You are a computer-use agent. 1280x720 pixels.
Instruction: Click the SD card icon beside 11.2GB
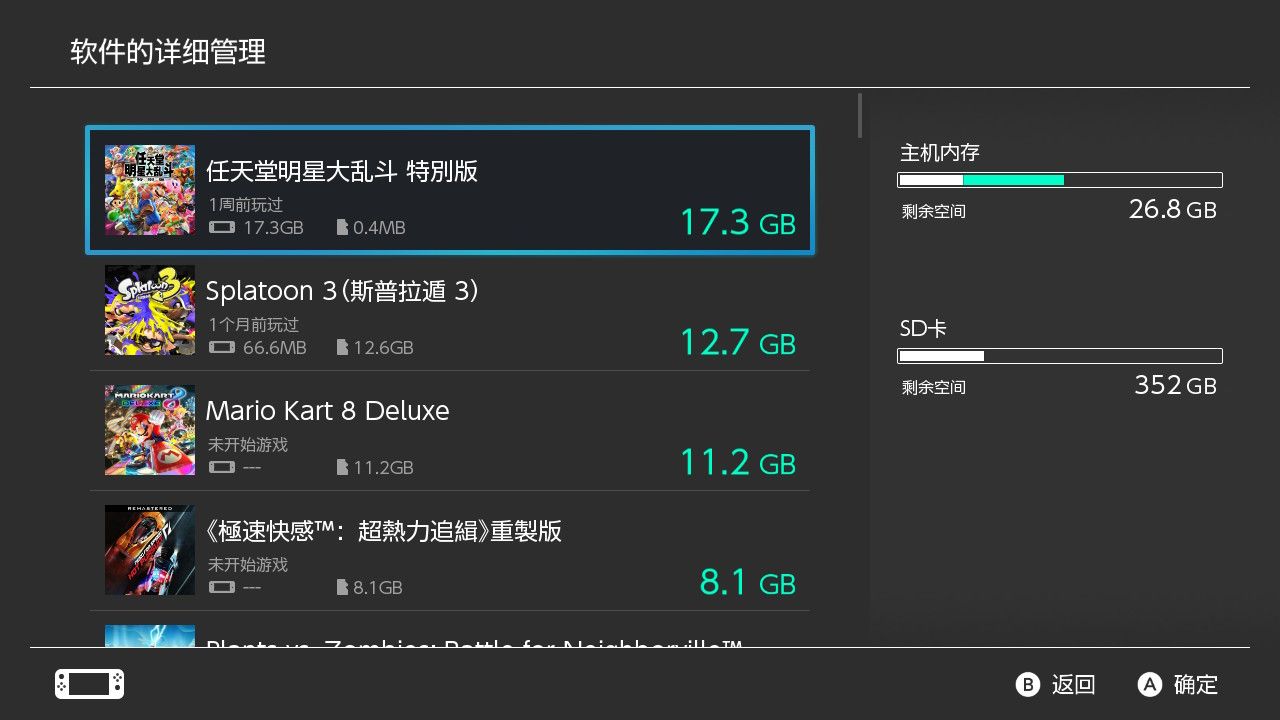pyautogui.click(x=342, y=468)
